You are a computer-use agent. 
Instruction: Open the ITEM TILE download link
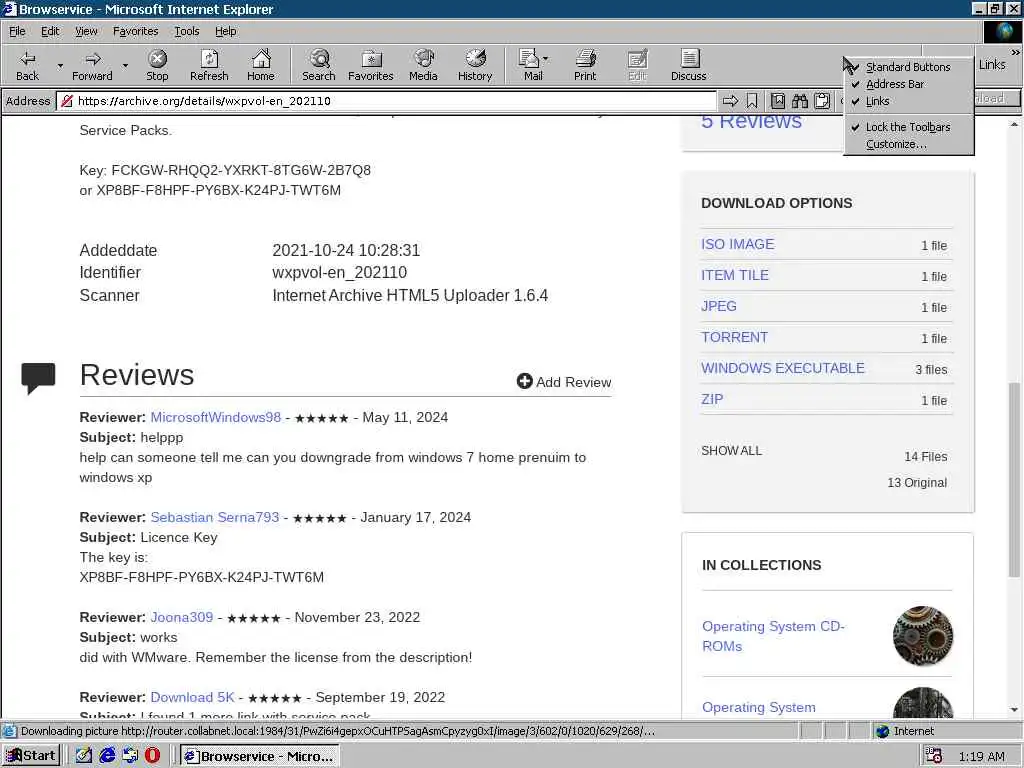(x=735, y=275)
